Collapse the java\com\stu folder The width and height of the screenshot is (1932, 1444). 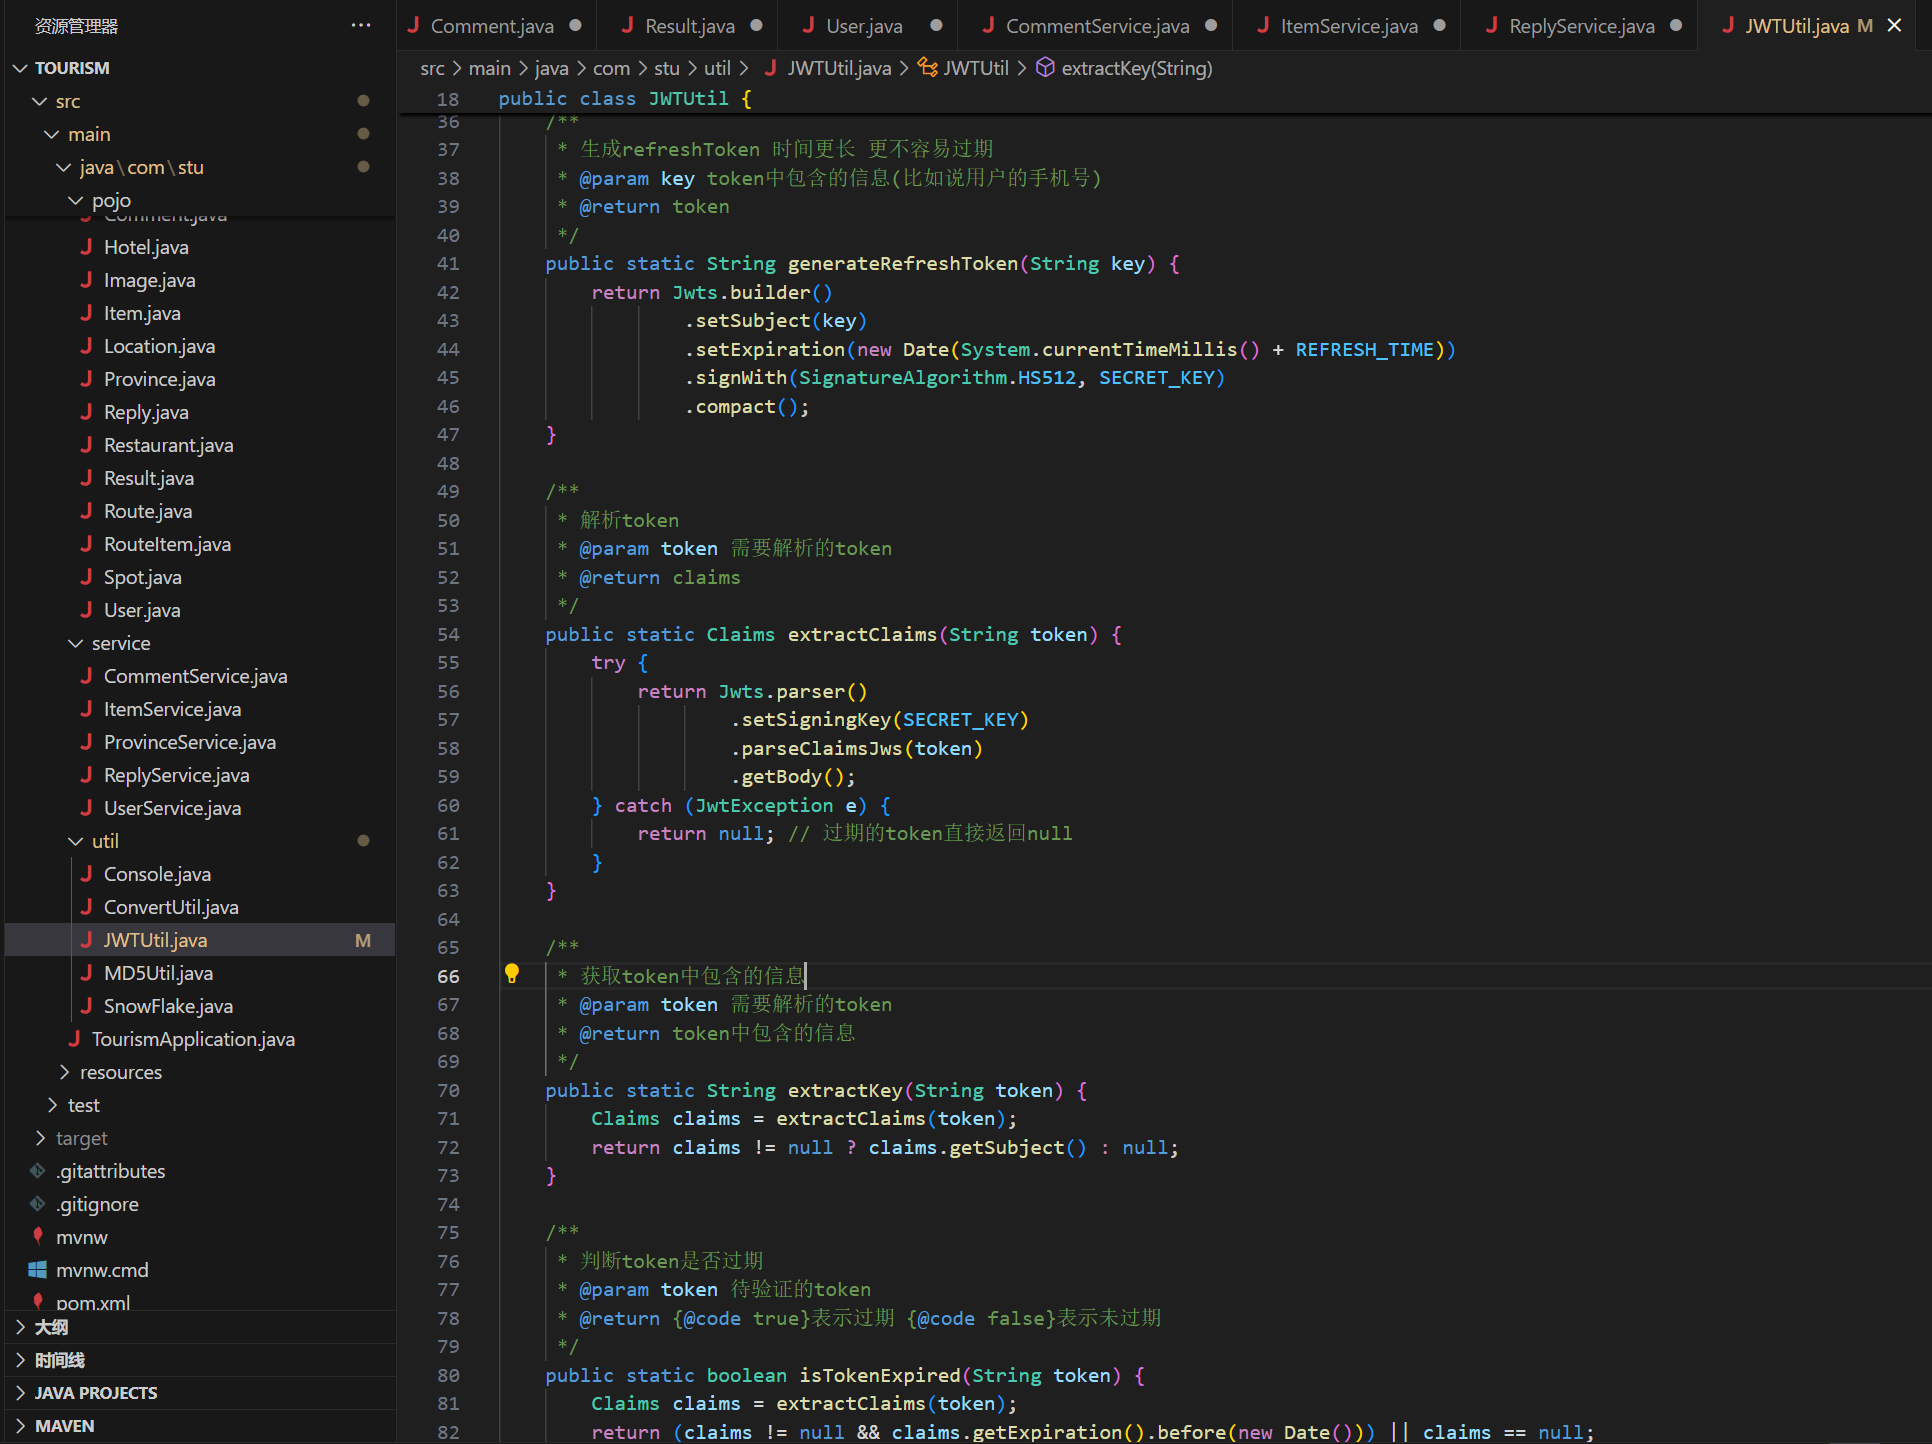click(x=64, y=167)
